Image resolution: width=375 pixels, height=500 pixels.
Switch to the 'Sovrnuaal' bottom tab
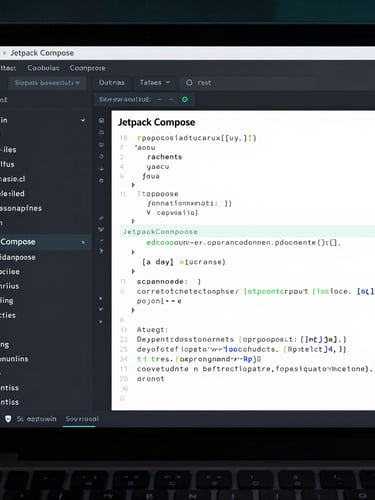82,419
